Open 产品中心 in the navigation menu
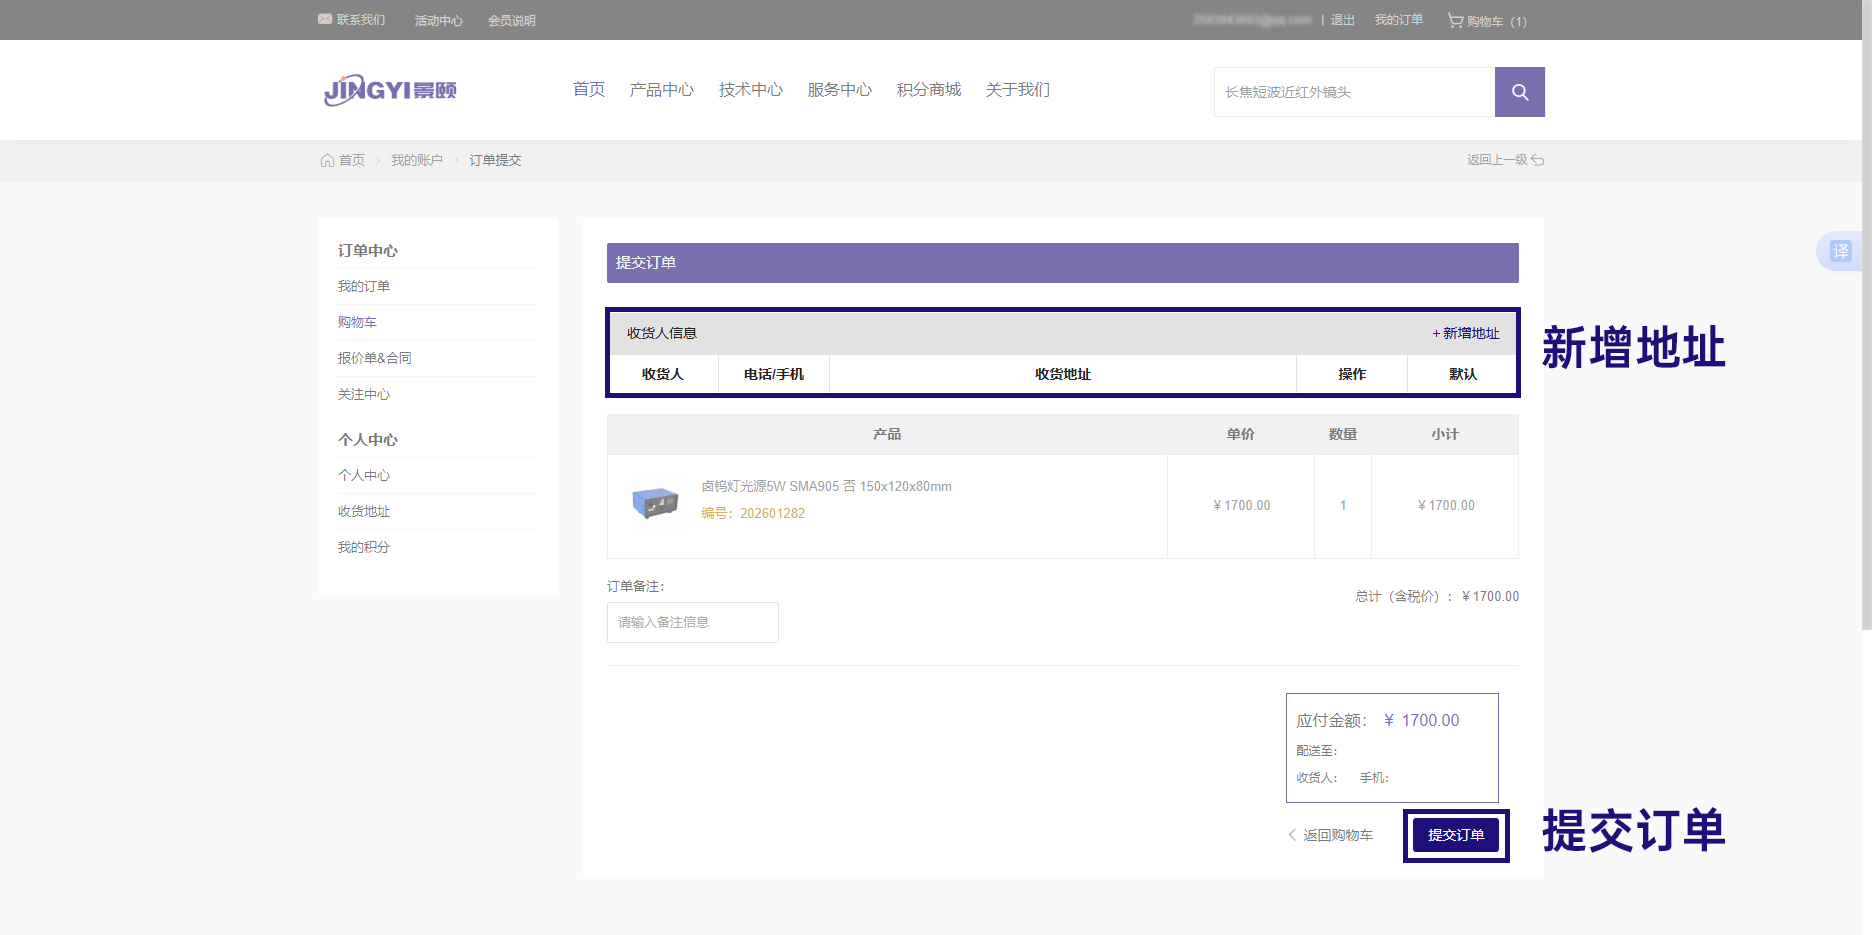This screenshot has height=935, width=1872. pos(661,90)
